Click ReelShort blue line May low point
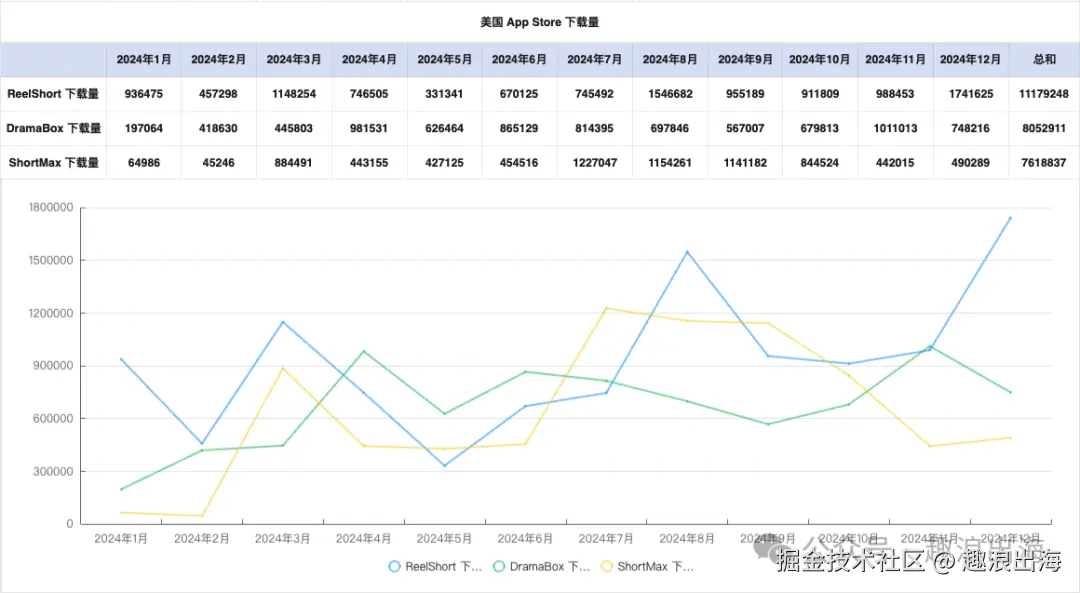This screenshot has height=593, width=1080. (444, 466)
